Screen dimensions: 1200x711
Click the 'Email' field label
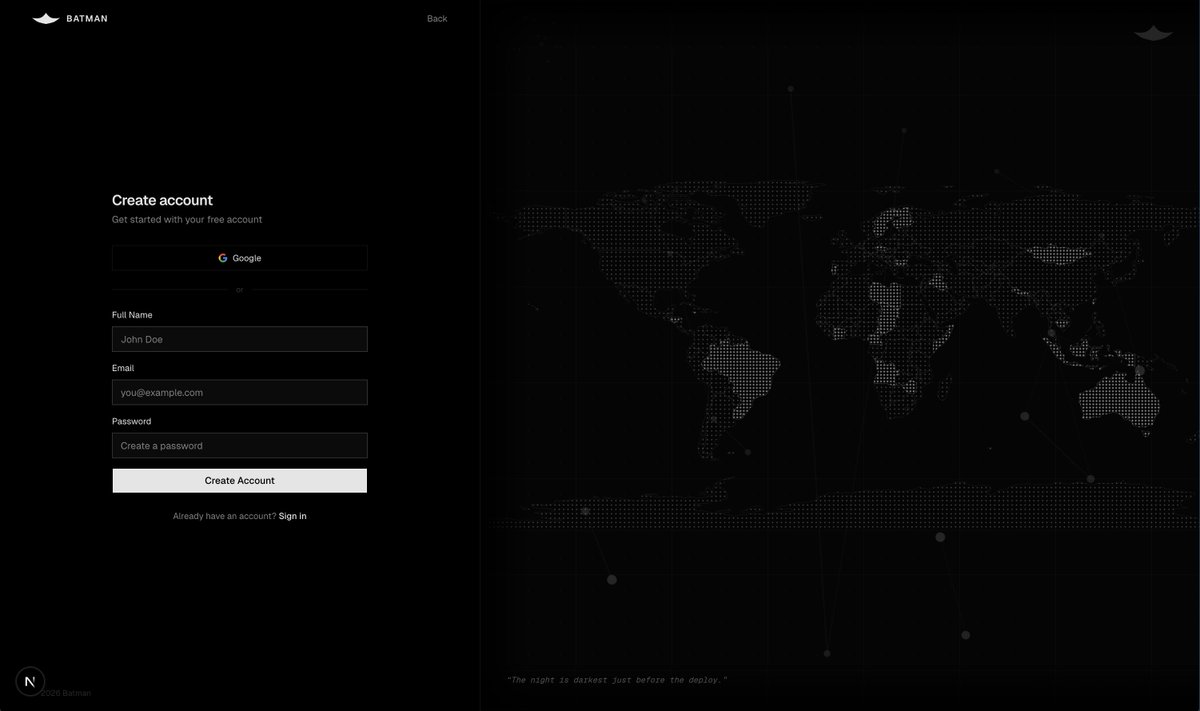[123, 368]
